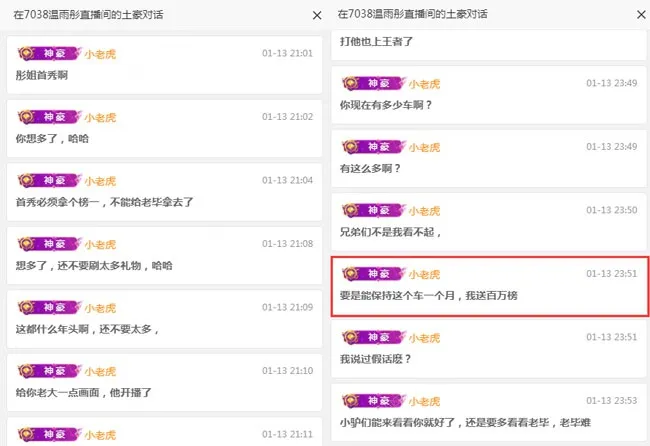Click 神豪 badge on 彤姐首秀啊 message
This screenshot has height=446, width=650.
click(49, 53)
